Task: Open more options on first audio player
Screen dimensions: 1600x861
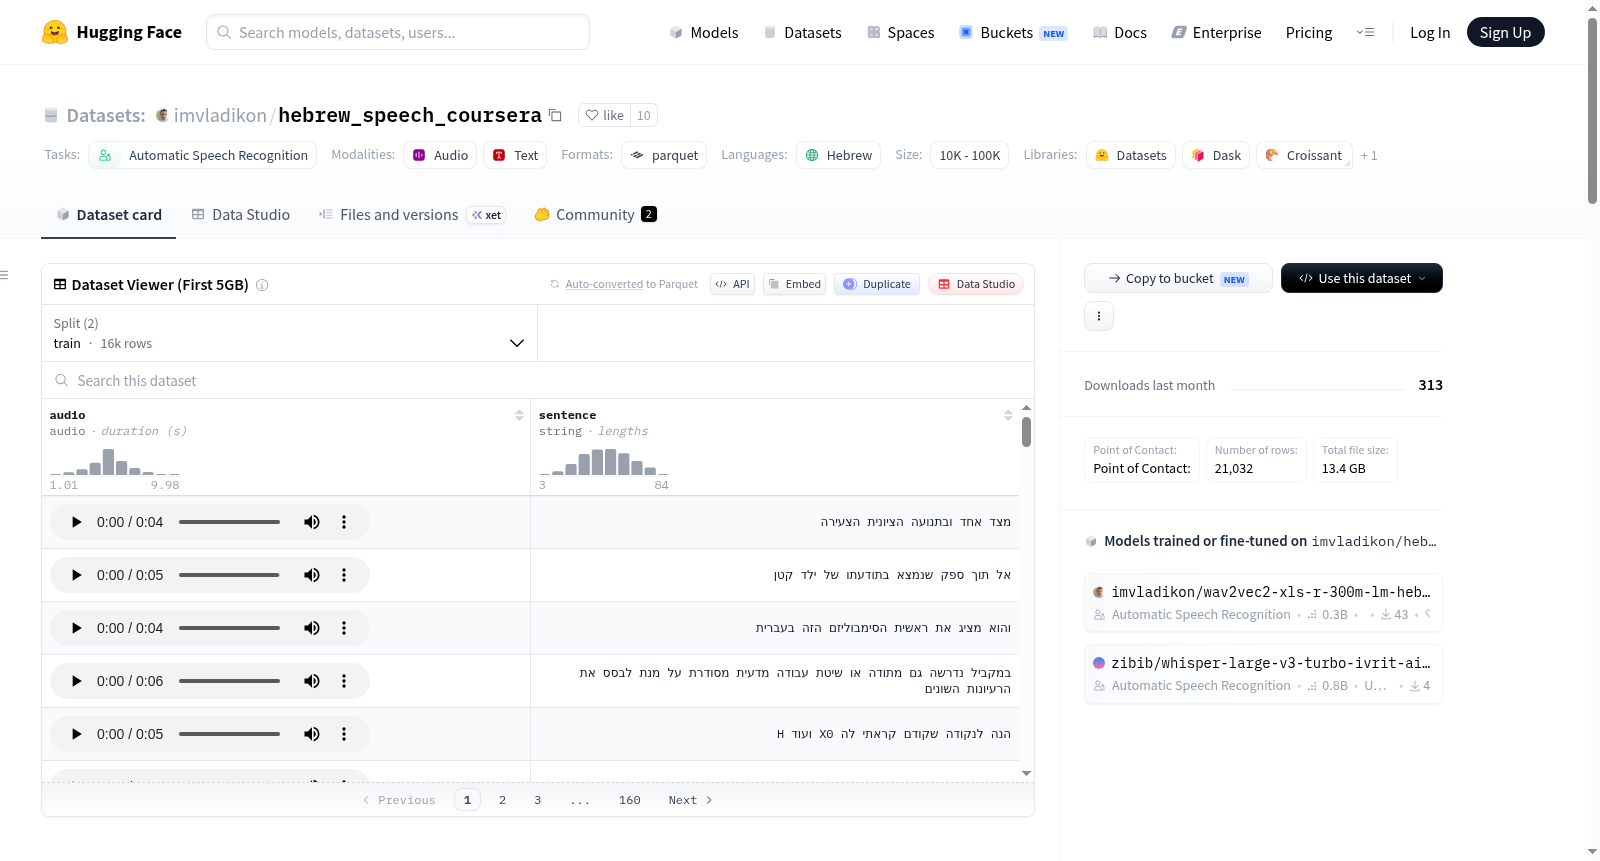Action: [344, 522]
